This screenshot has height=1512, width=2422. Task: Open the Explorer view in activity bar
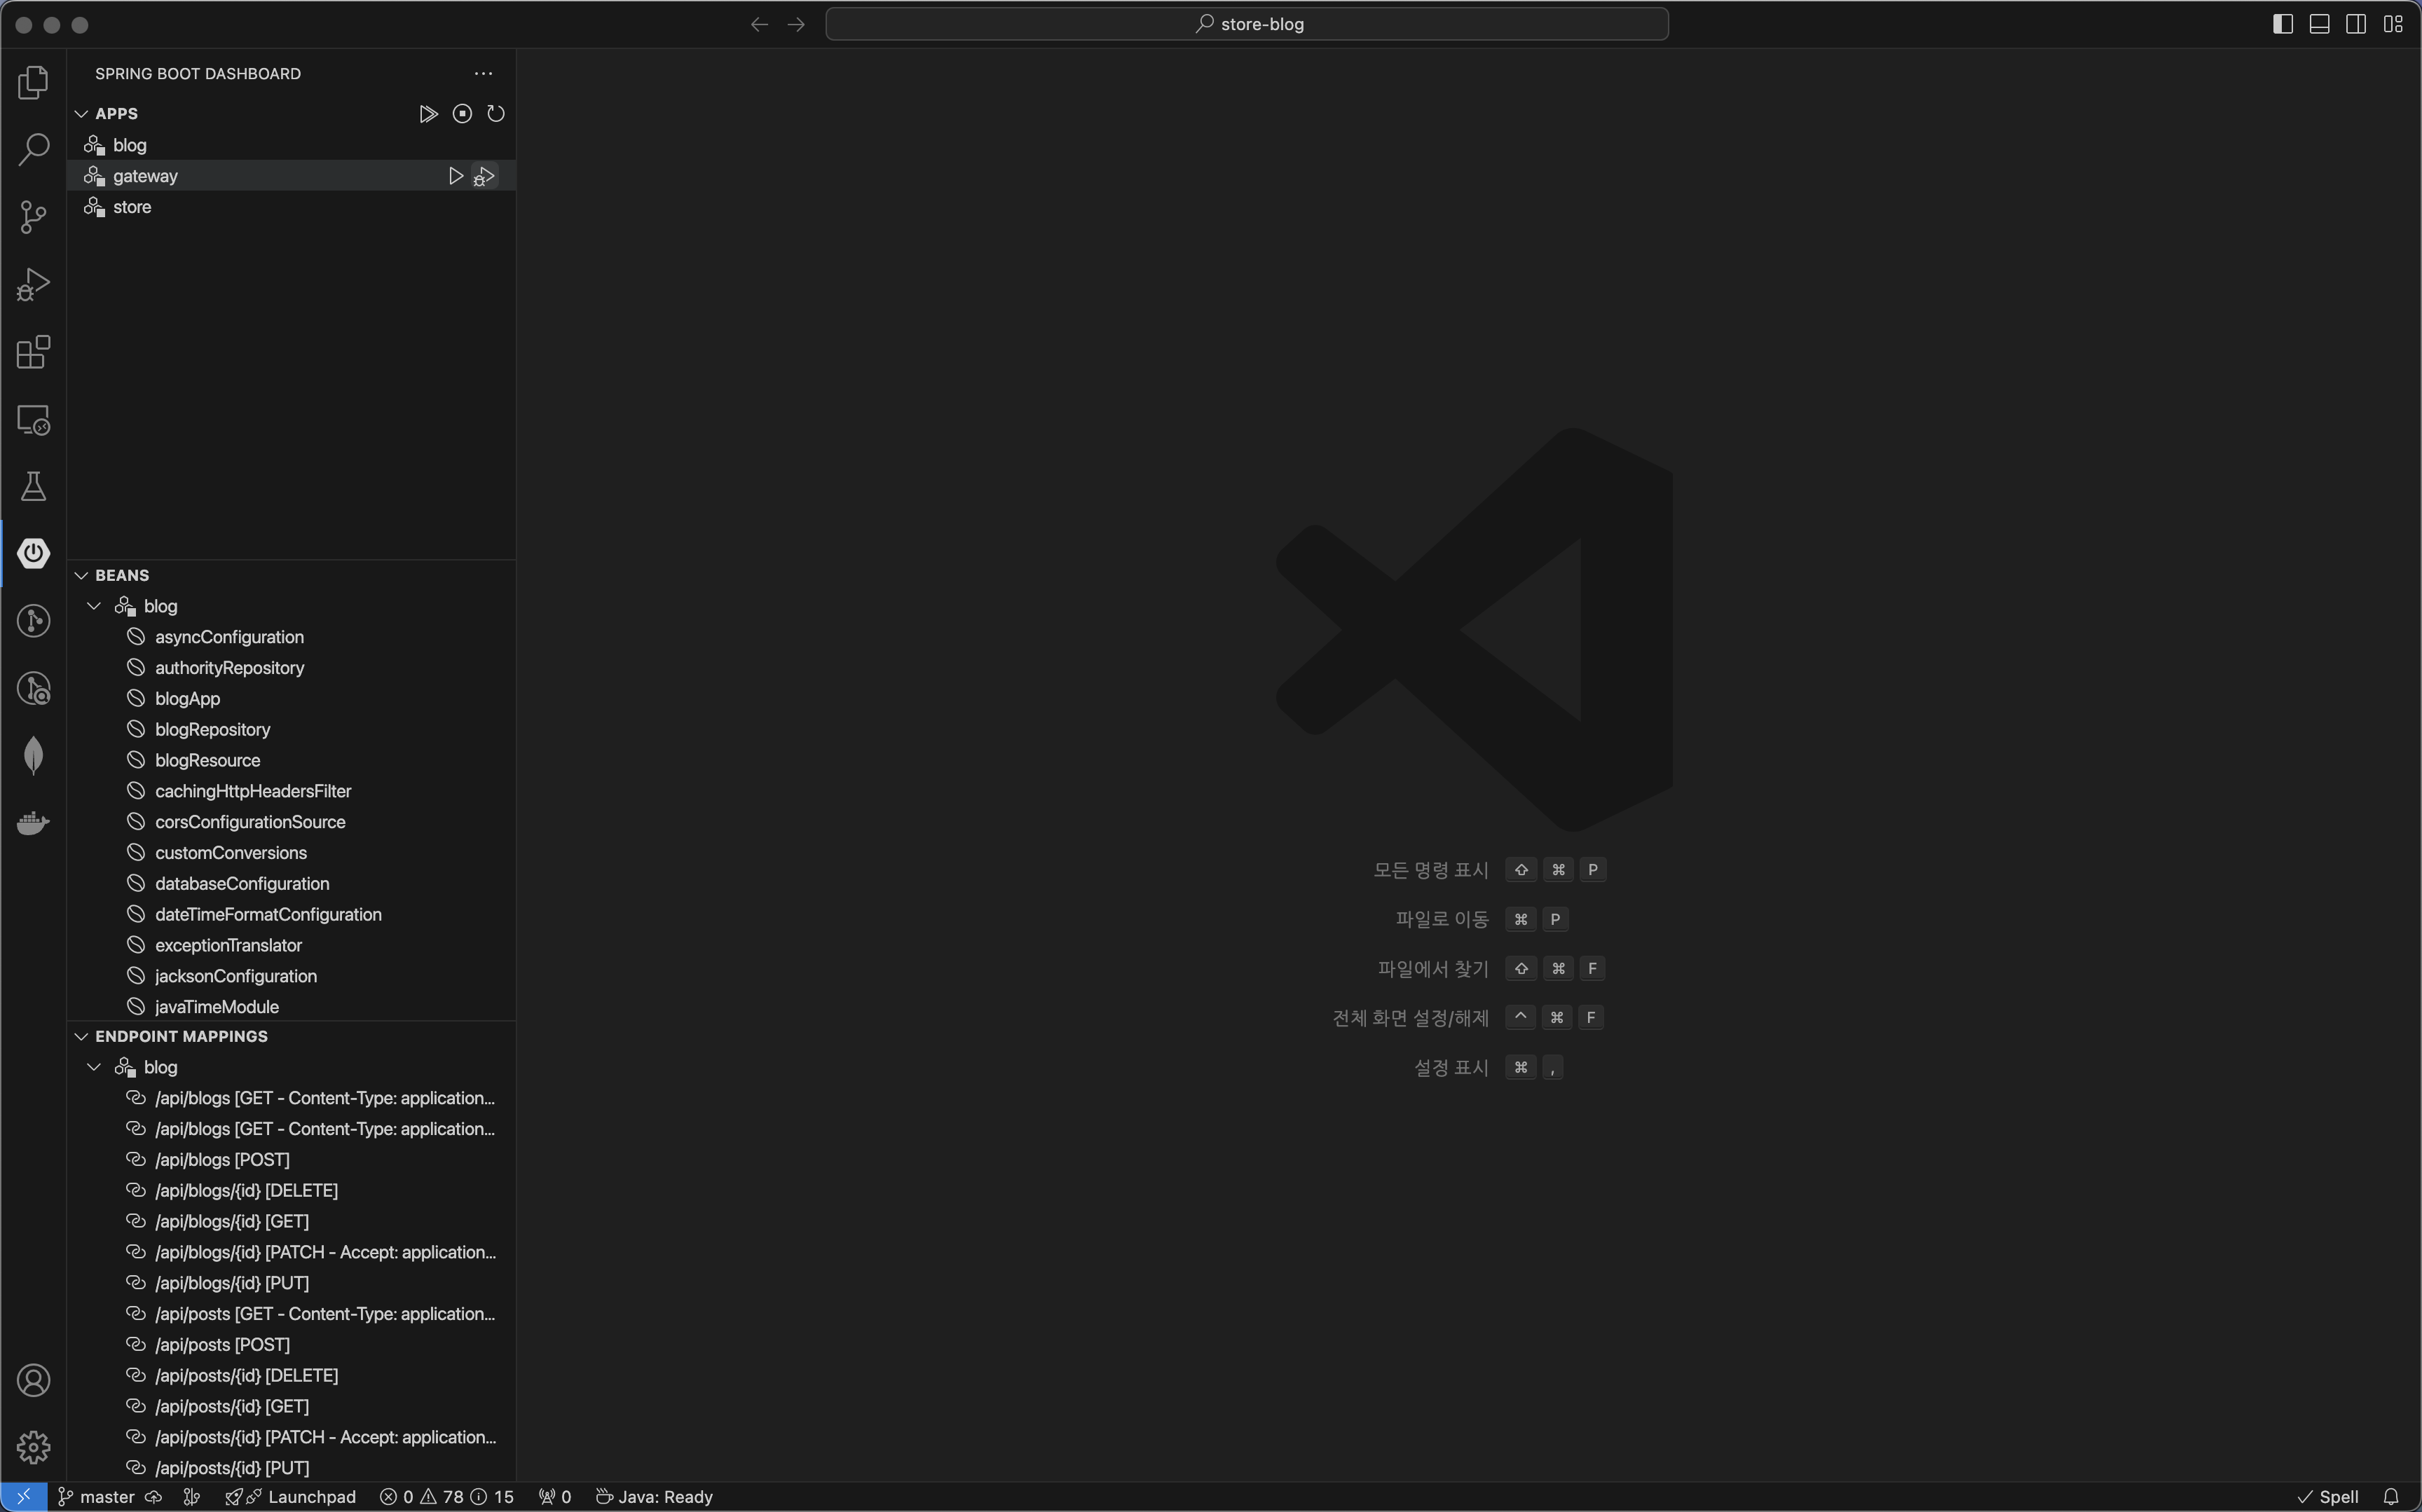point(33,83)
